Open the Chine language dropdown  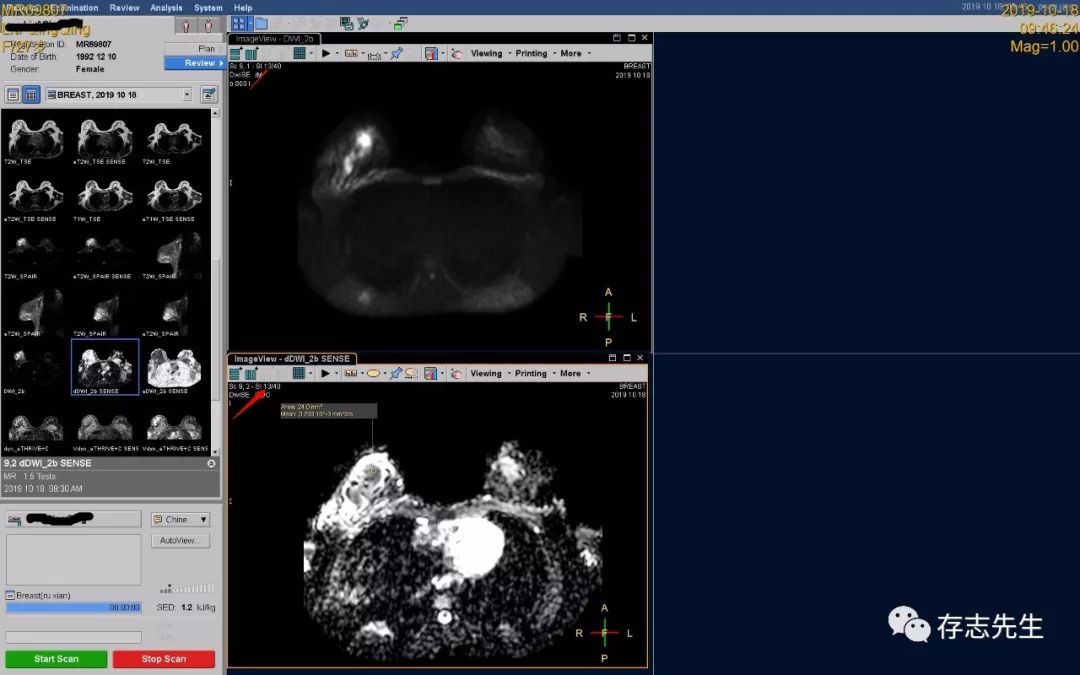tap(180, 519)
